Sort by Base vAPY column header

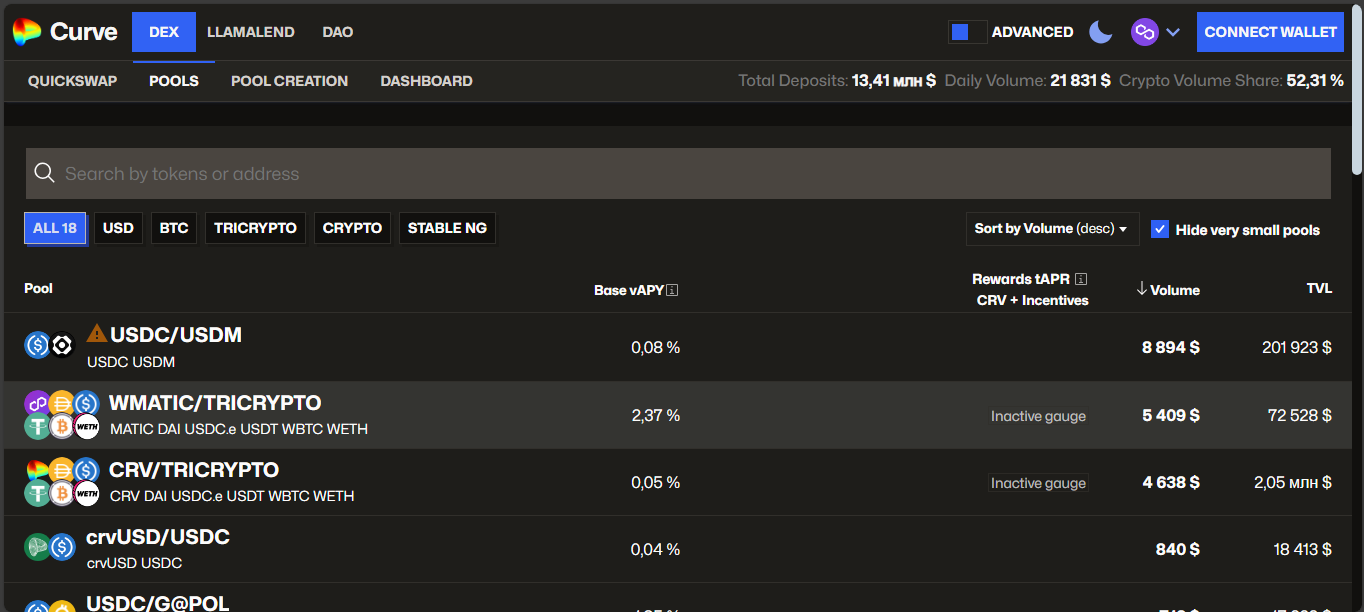(629, 290)
